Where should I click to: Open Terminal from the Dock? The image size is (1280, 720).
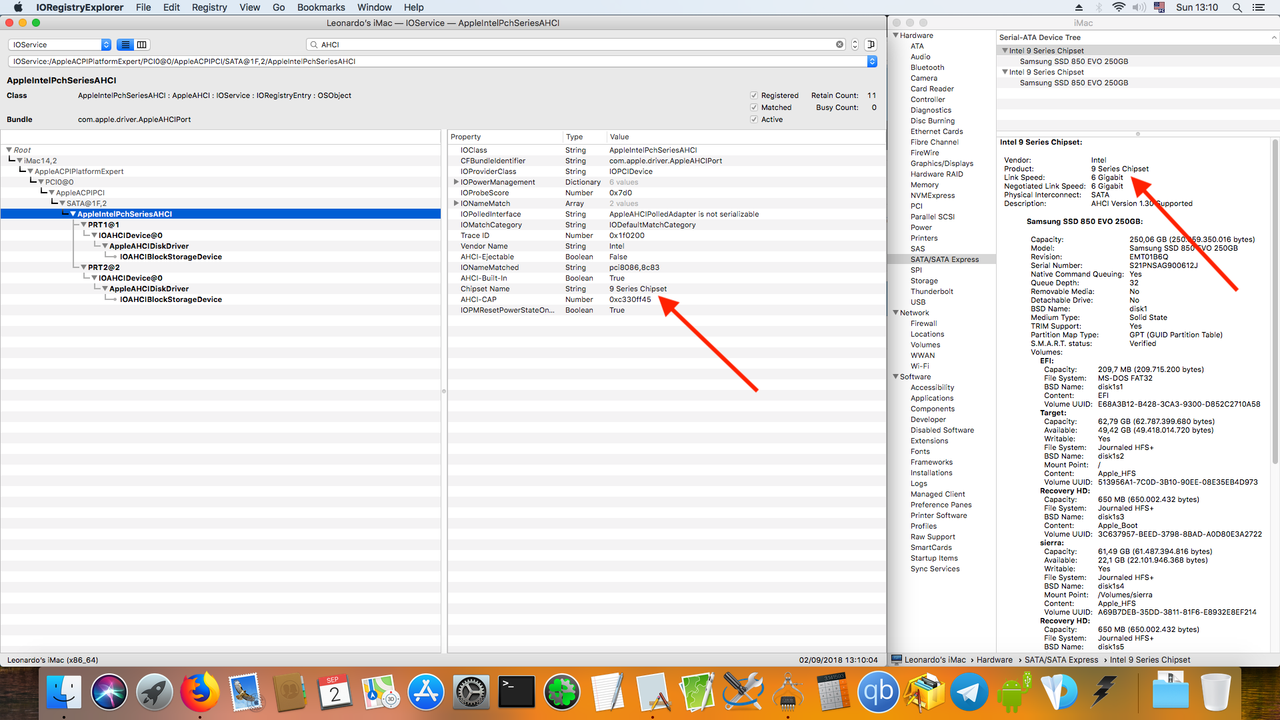coord(516,692)
